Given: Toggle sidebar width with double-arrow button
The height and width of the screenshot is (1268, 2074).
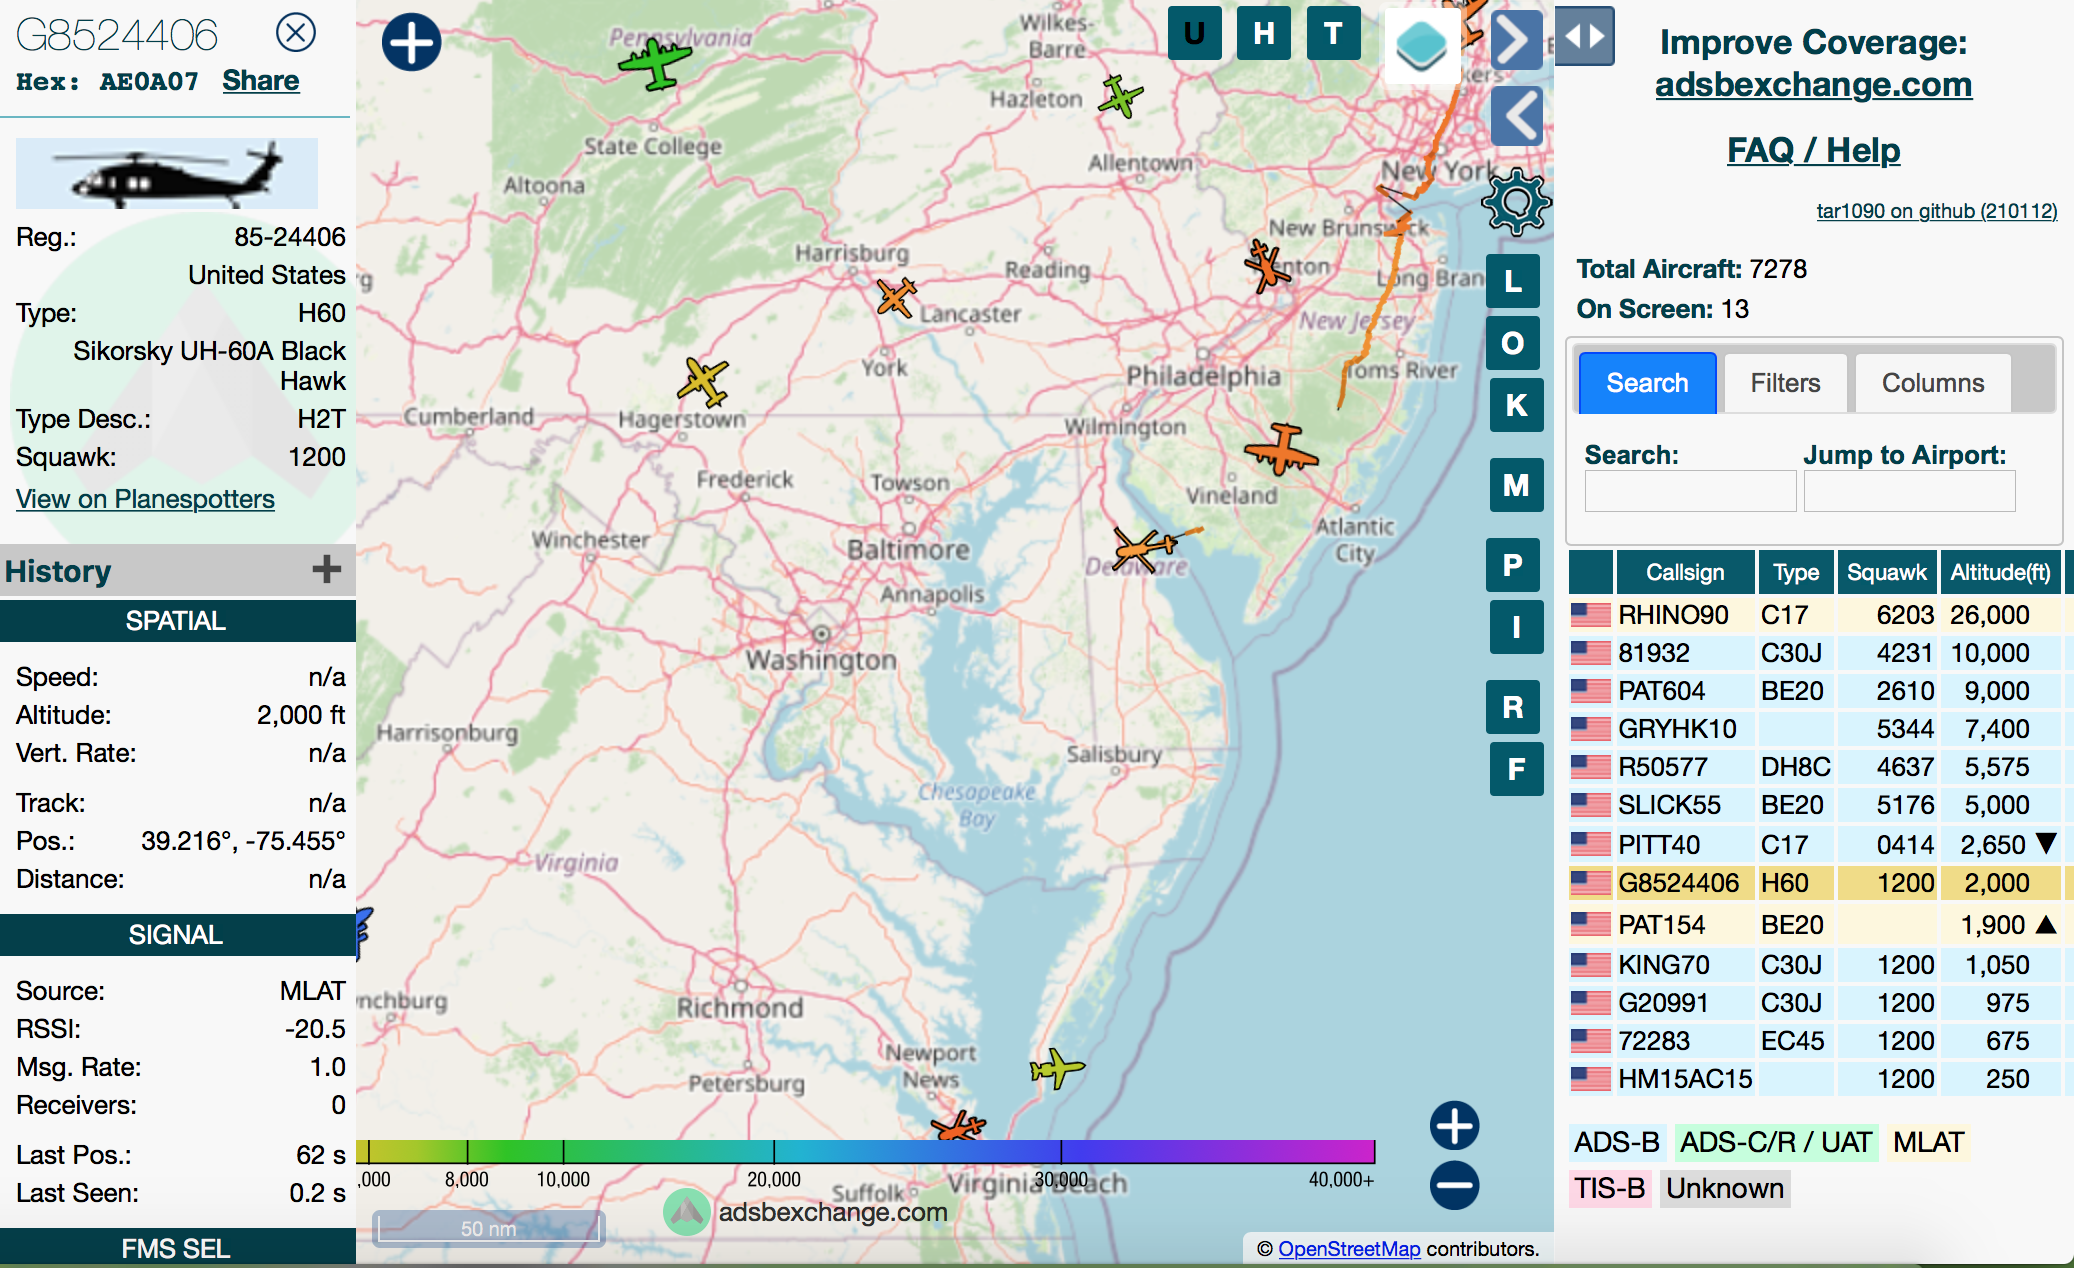Looking at the screenshot, I should click(1584, 36).
